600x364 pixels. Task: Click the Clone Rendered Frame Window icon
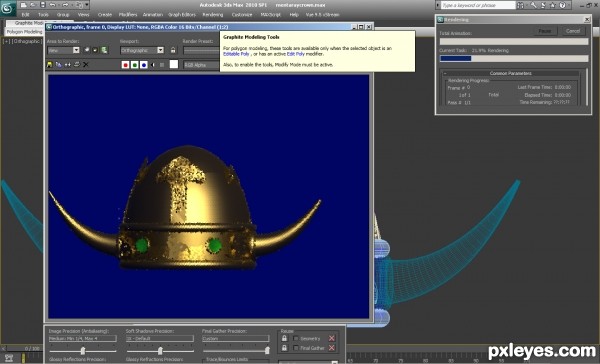68,65
